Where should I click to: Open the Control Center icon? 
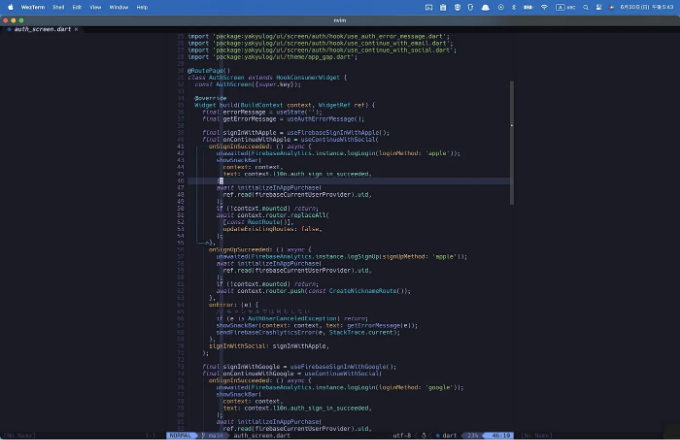(598, 7)
